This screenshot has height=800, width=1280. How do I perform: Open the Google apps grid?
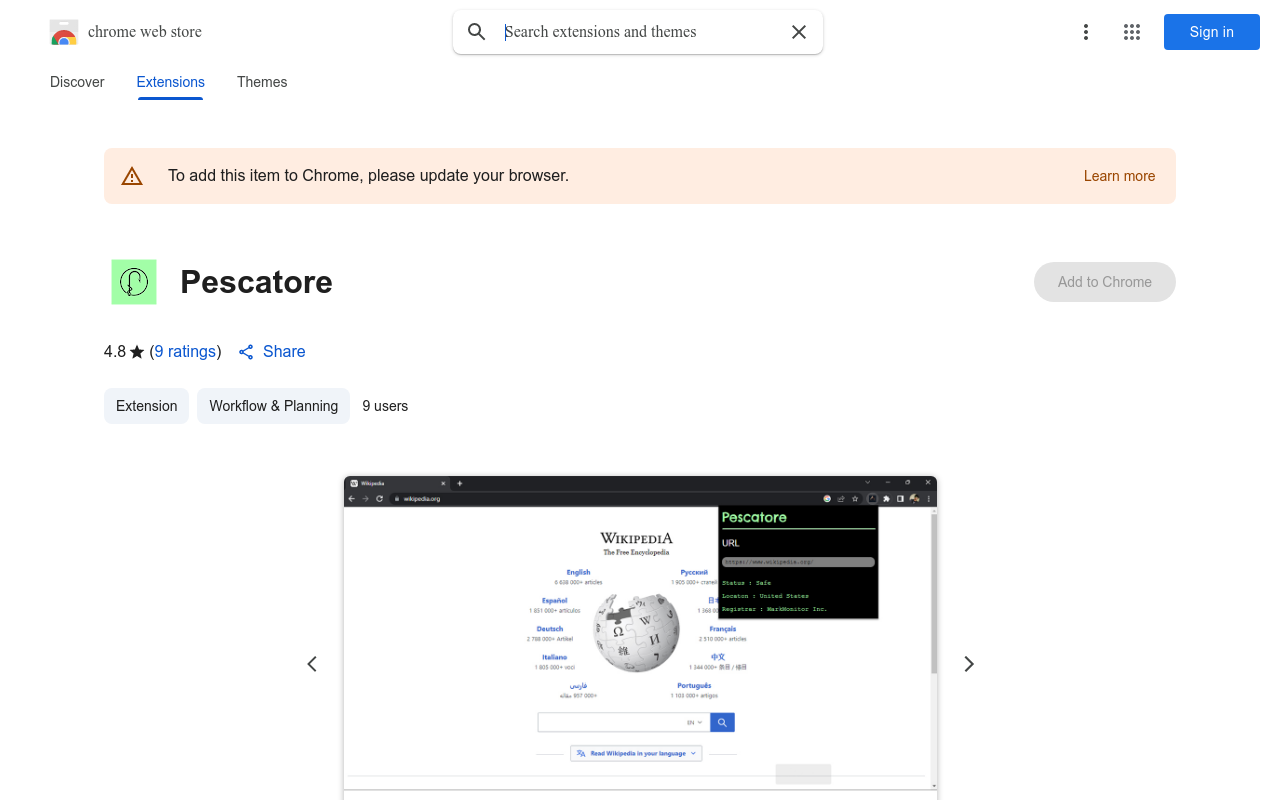(x=1132, y=32)
